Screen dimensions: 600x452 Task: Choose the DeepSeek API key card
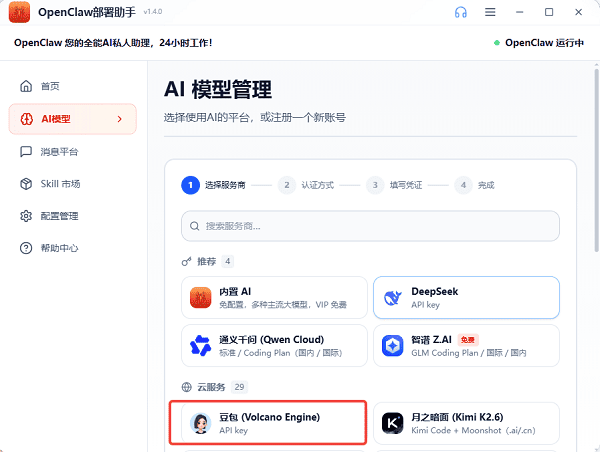point(466,297)
